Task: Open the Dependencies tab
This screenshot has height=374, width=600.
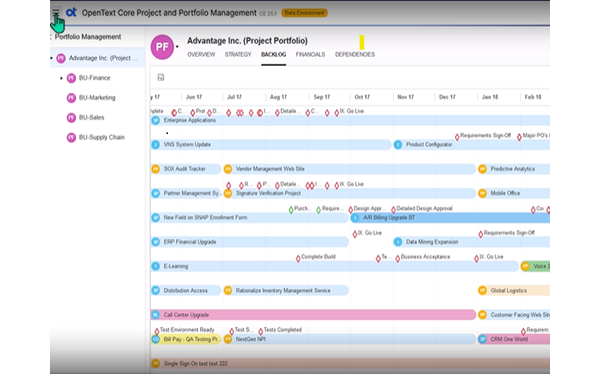Action: click(x=355, y=54)
